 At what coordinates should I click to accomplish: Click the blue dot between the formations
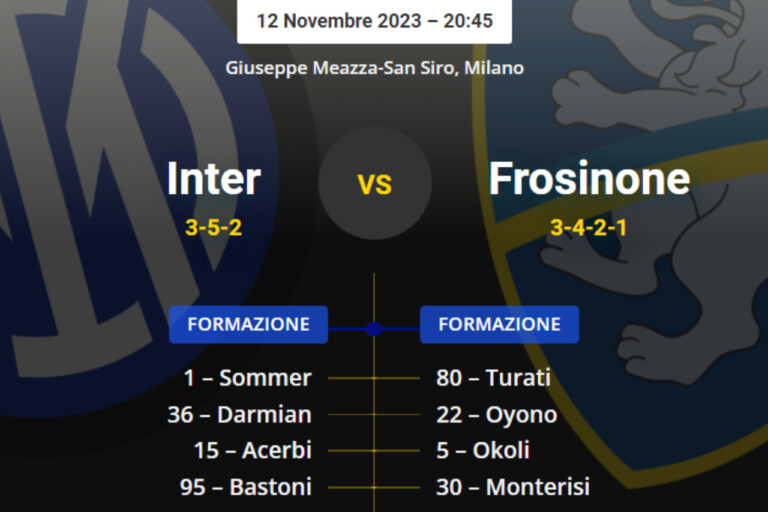pyautogui.click(x=374, y=328)
